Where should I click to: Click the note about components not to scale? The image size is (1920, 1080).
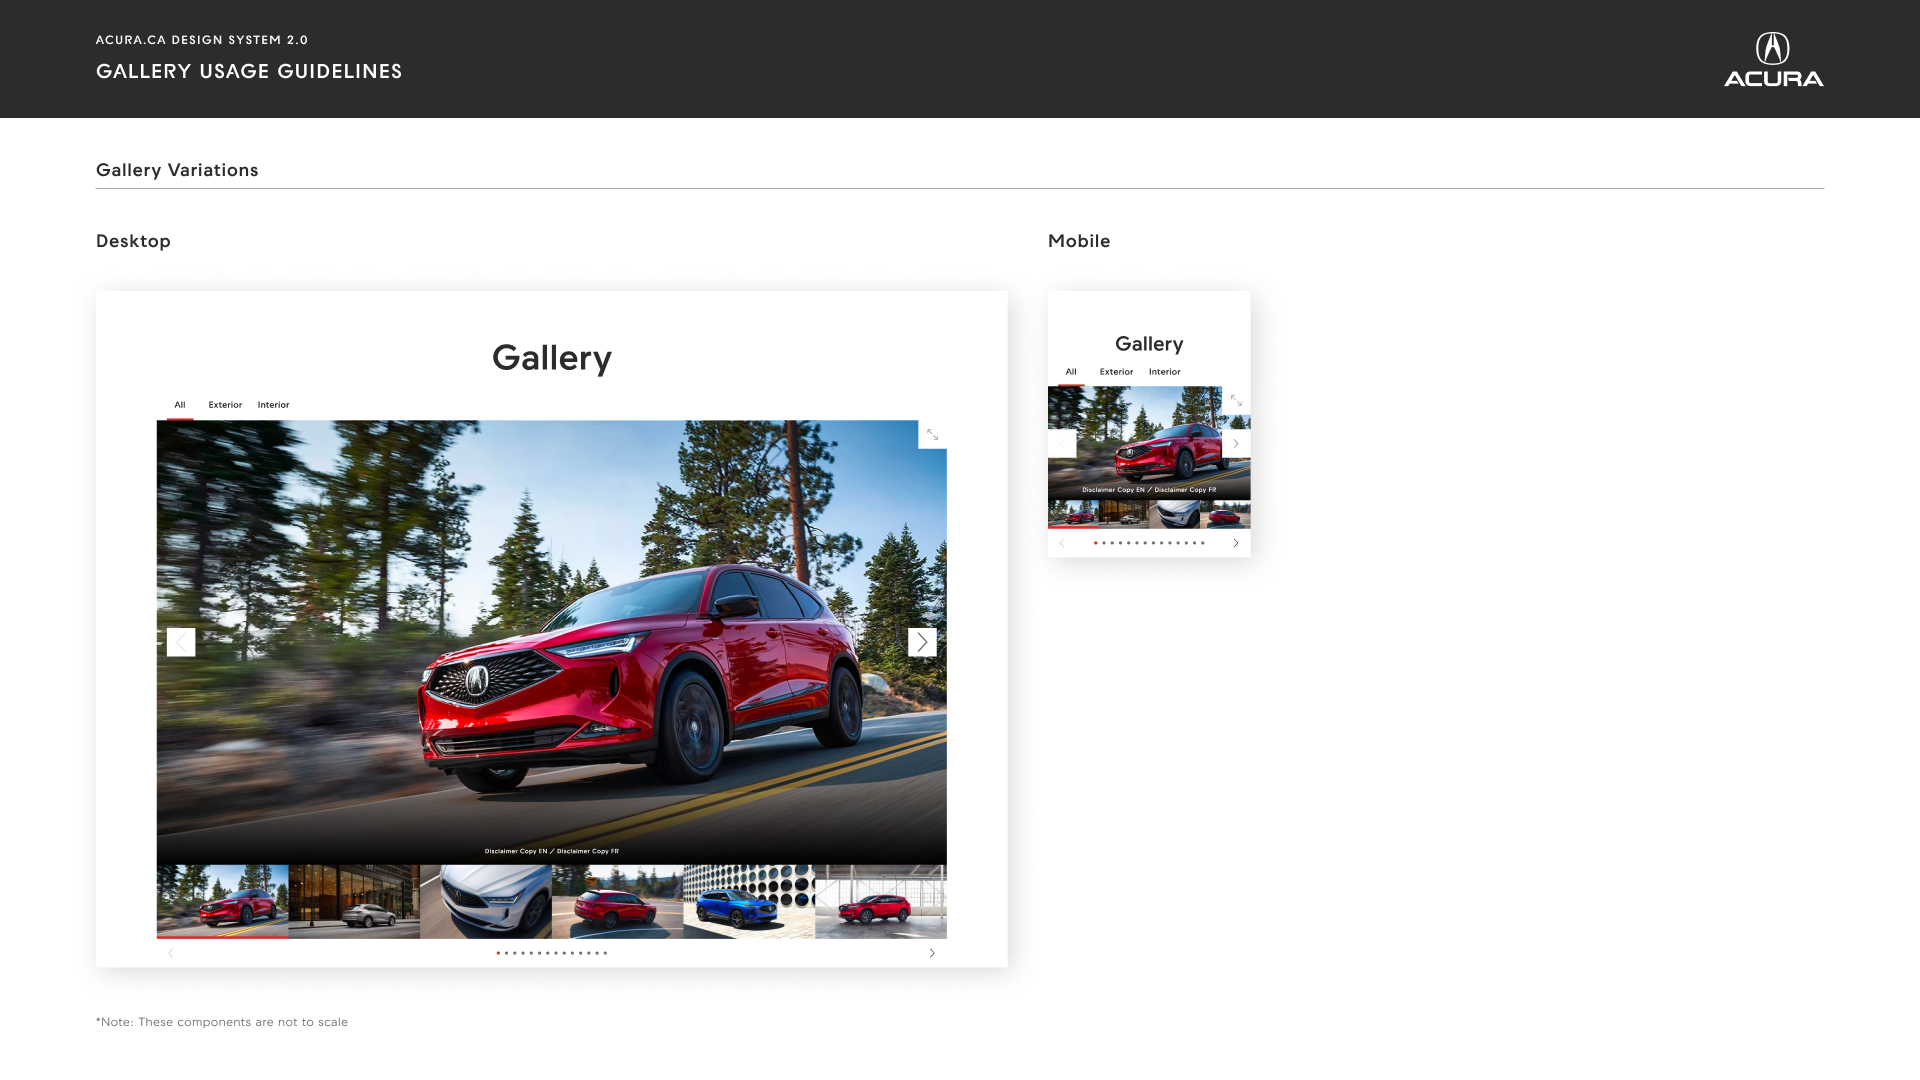click(222, 1022)
